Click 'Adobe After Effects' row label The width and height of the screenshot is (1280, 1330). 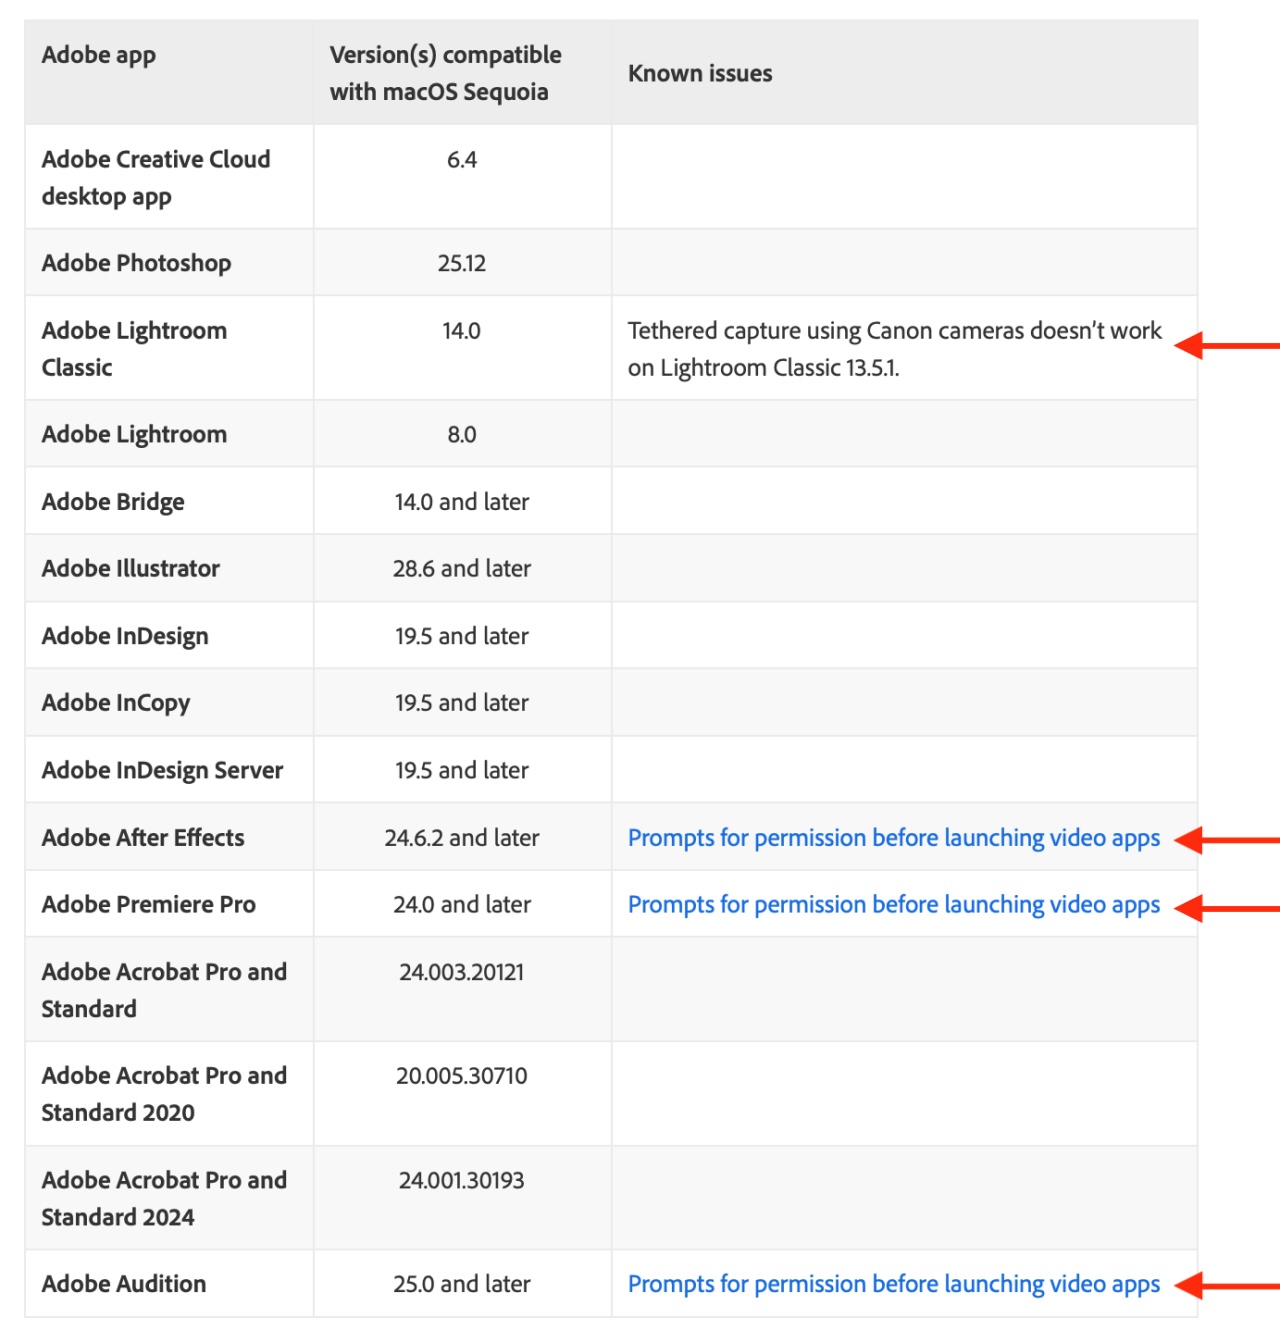point(143,838)
